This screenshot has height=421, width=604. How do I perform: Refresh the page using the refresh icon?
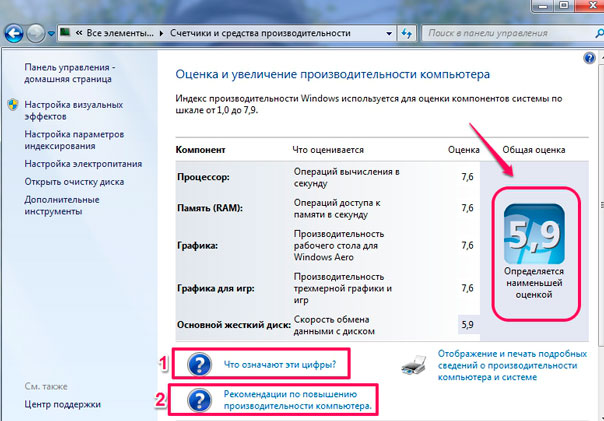[x=407, y=34]
